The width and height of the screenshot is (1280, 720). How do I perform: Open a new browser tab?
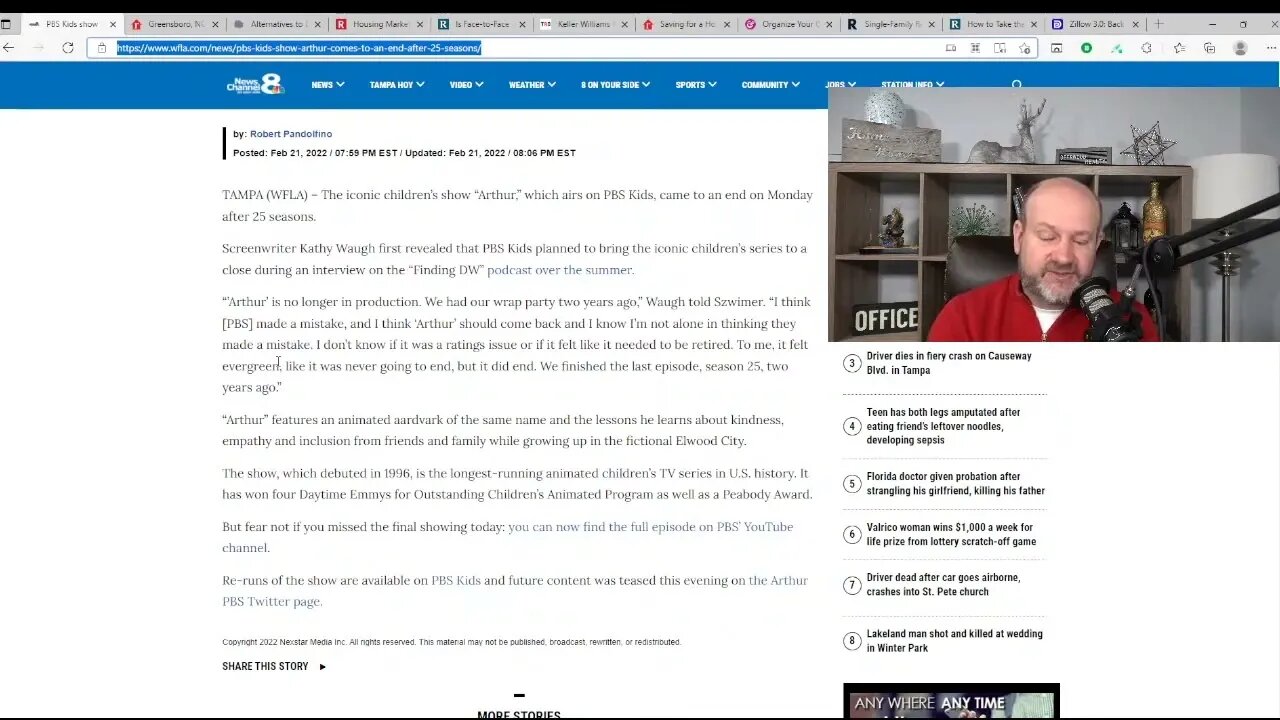coord(1159,24)
